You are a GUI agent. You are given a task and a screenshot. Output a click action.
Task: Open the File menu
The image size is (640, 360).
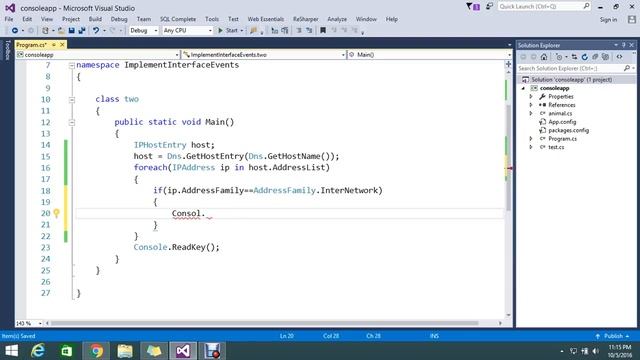coord(9,19)
